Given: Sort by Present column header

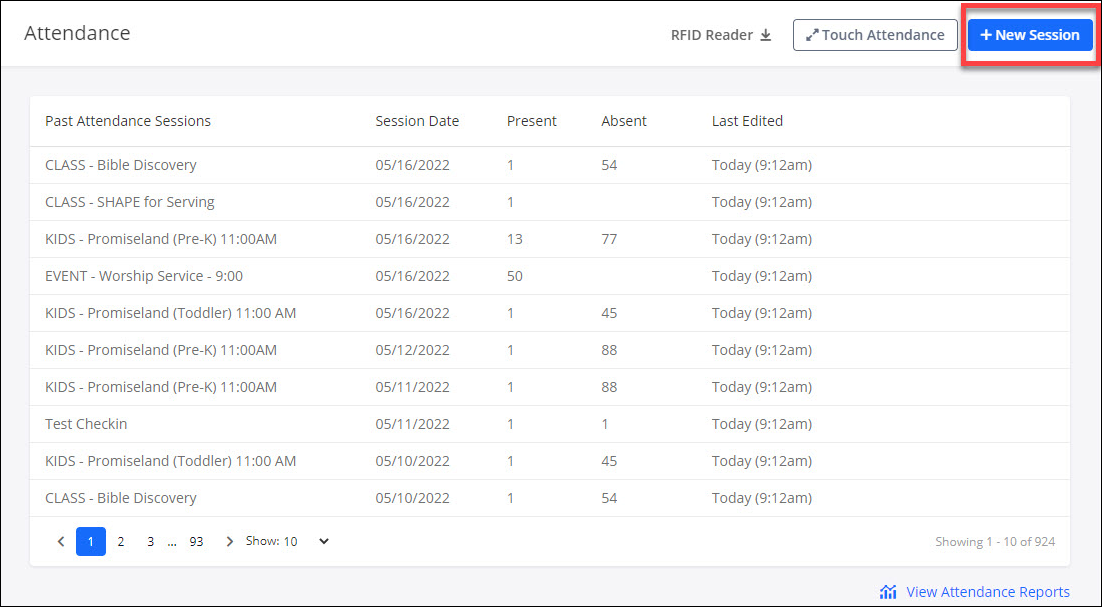Looking at the screenshot, I should point(531,121).
